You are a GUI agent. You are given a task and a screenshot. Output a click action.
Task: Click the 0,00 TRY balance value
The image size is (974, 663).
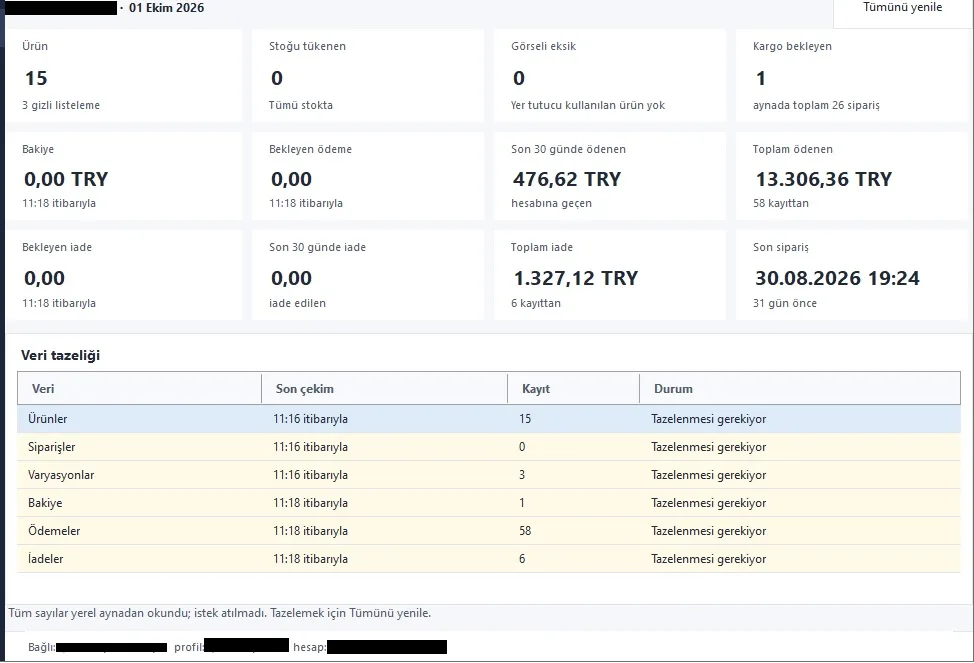tap(66, 179)
